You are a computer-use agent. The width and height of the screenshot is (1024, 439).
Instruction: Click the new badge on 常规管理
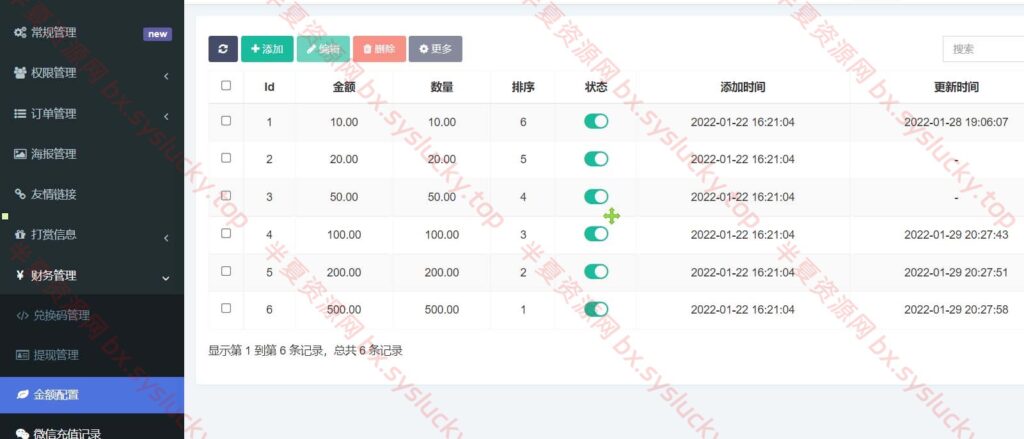click(157, 34)
